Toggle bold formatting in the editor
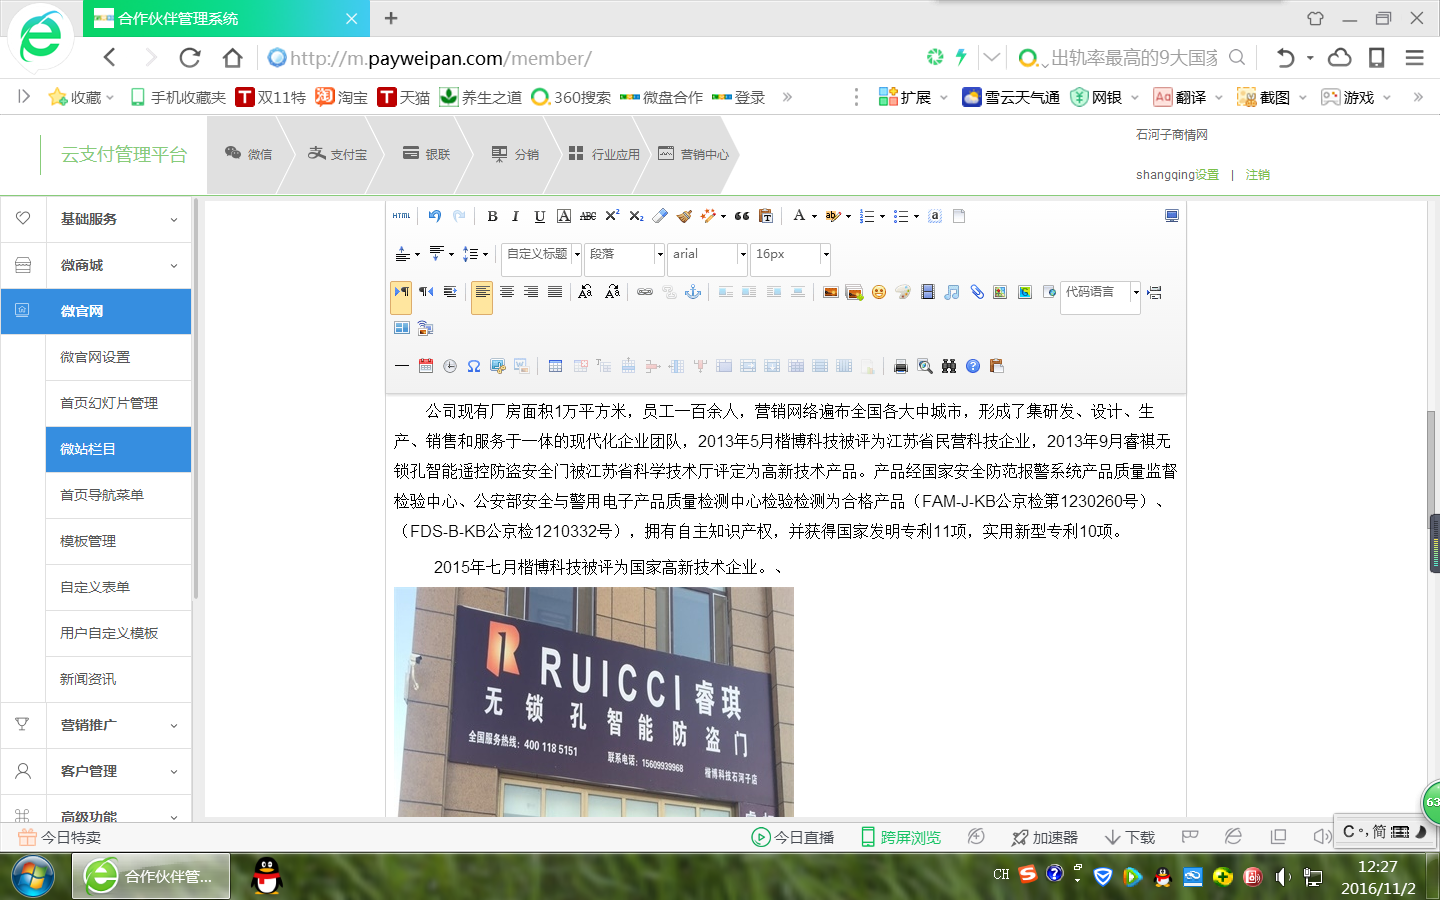The width and height of the screenshot is (1440, 900). point(492,216)
